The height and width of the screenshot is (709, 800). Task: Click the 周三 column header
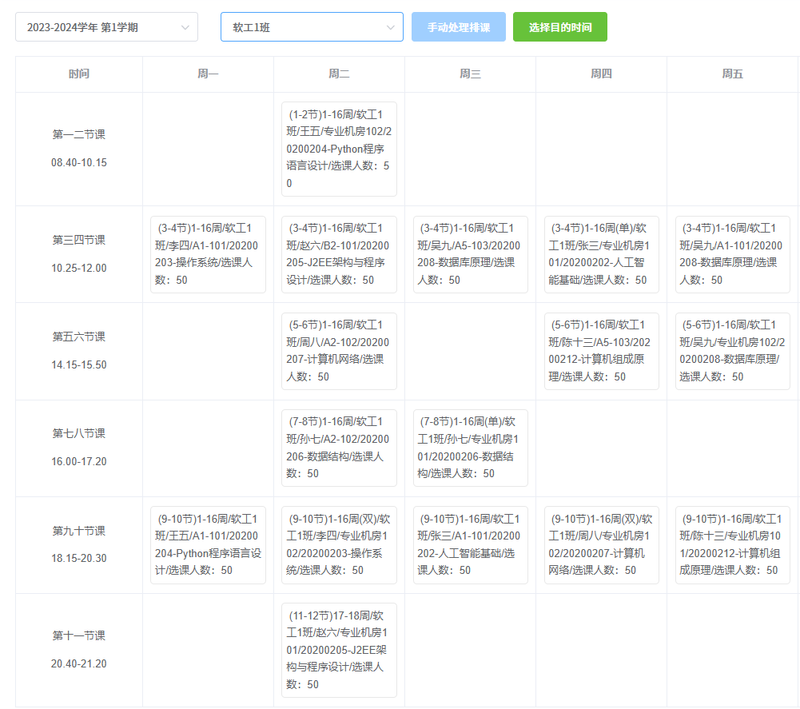click(x=470, y=74)
